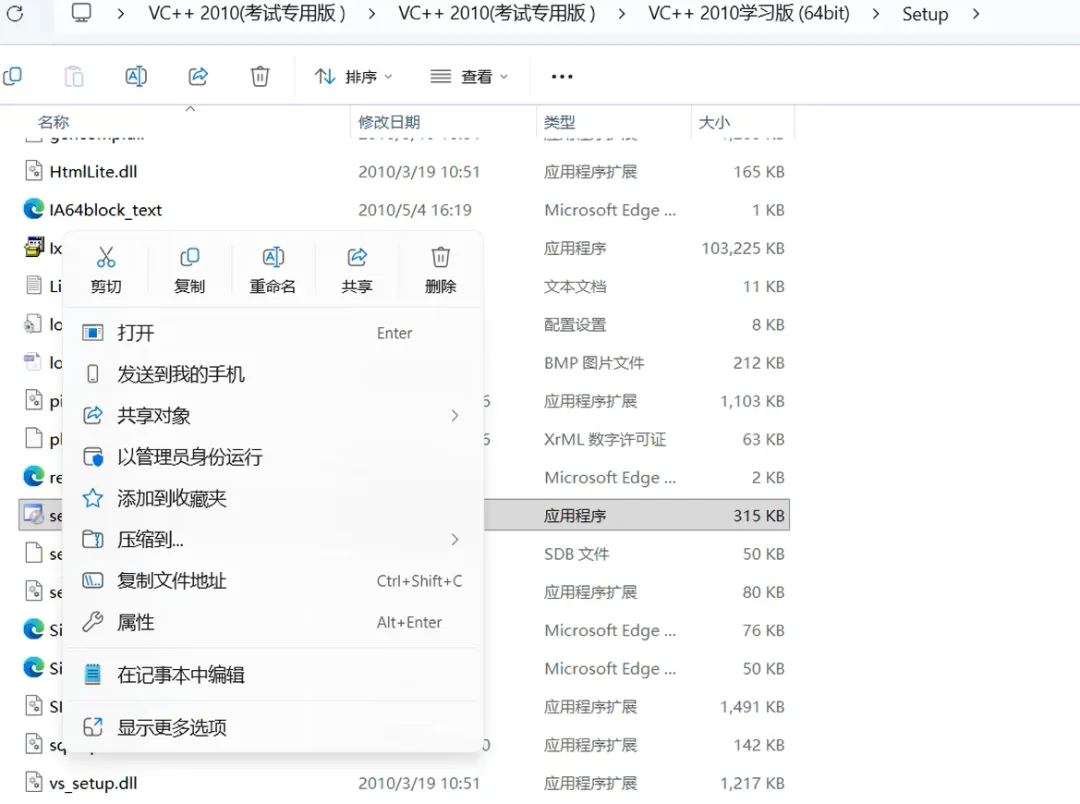The height and width of the screenshot is (804, 1080).
Task: Navigate to Setup breadcrumb folder
Action: pos(925,14)
